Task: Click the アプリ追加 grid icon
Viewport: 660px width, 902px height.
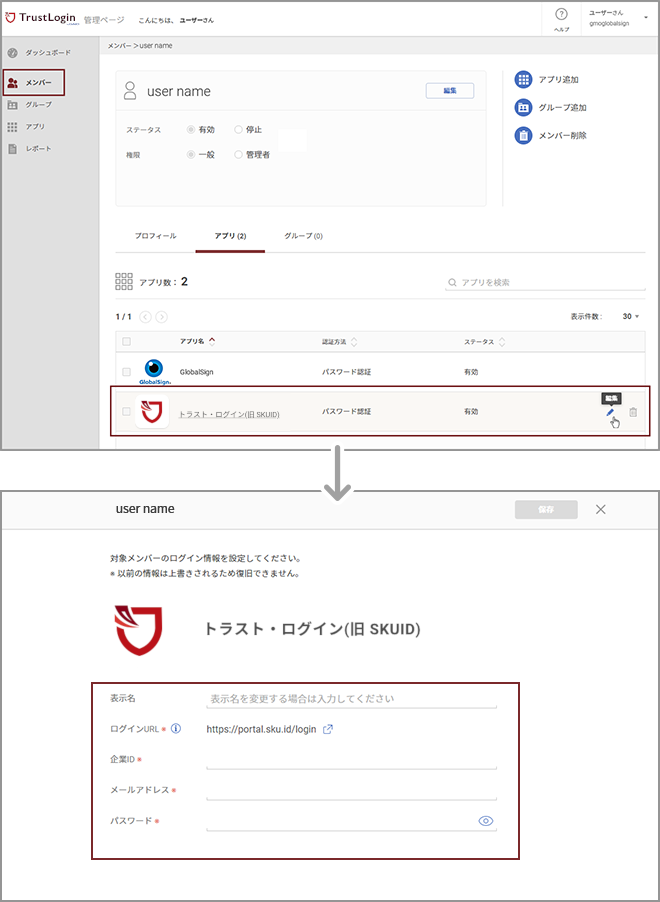Action: (523, 80)
